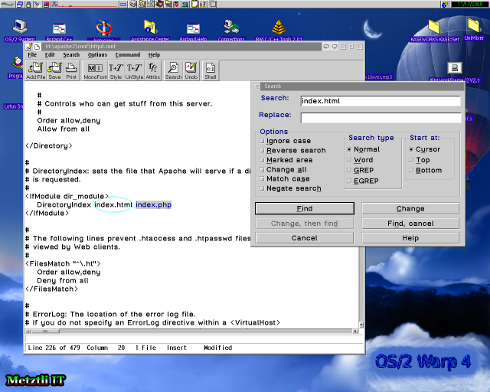Click the Change, then find button
Viewport: 490px width, 392px height.
point(304,223)
